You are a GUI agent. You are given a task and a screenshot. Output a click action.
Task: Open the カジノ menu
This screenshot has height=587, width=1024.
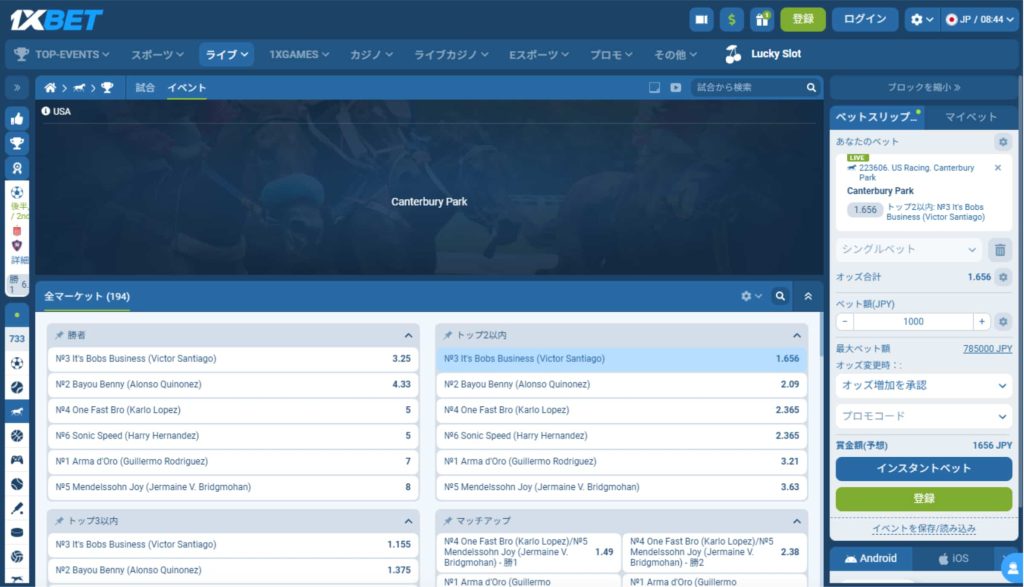pyautogui.click(x=371, y=54)
